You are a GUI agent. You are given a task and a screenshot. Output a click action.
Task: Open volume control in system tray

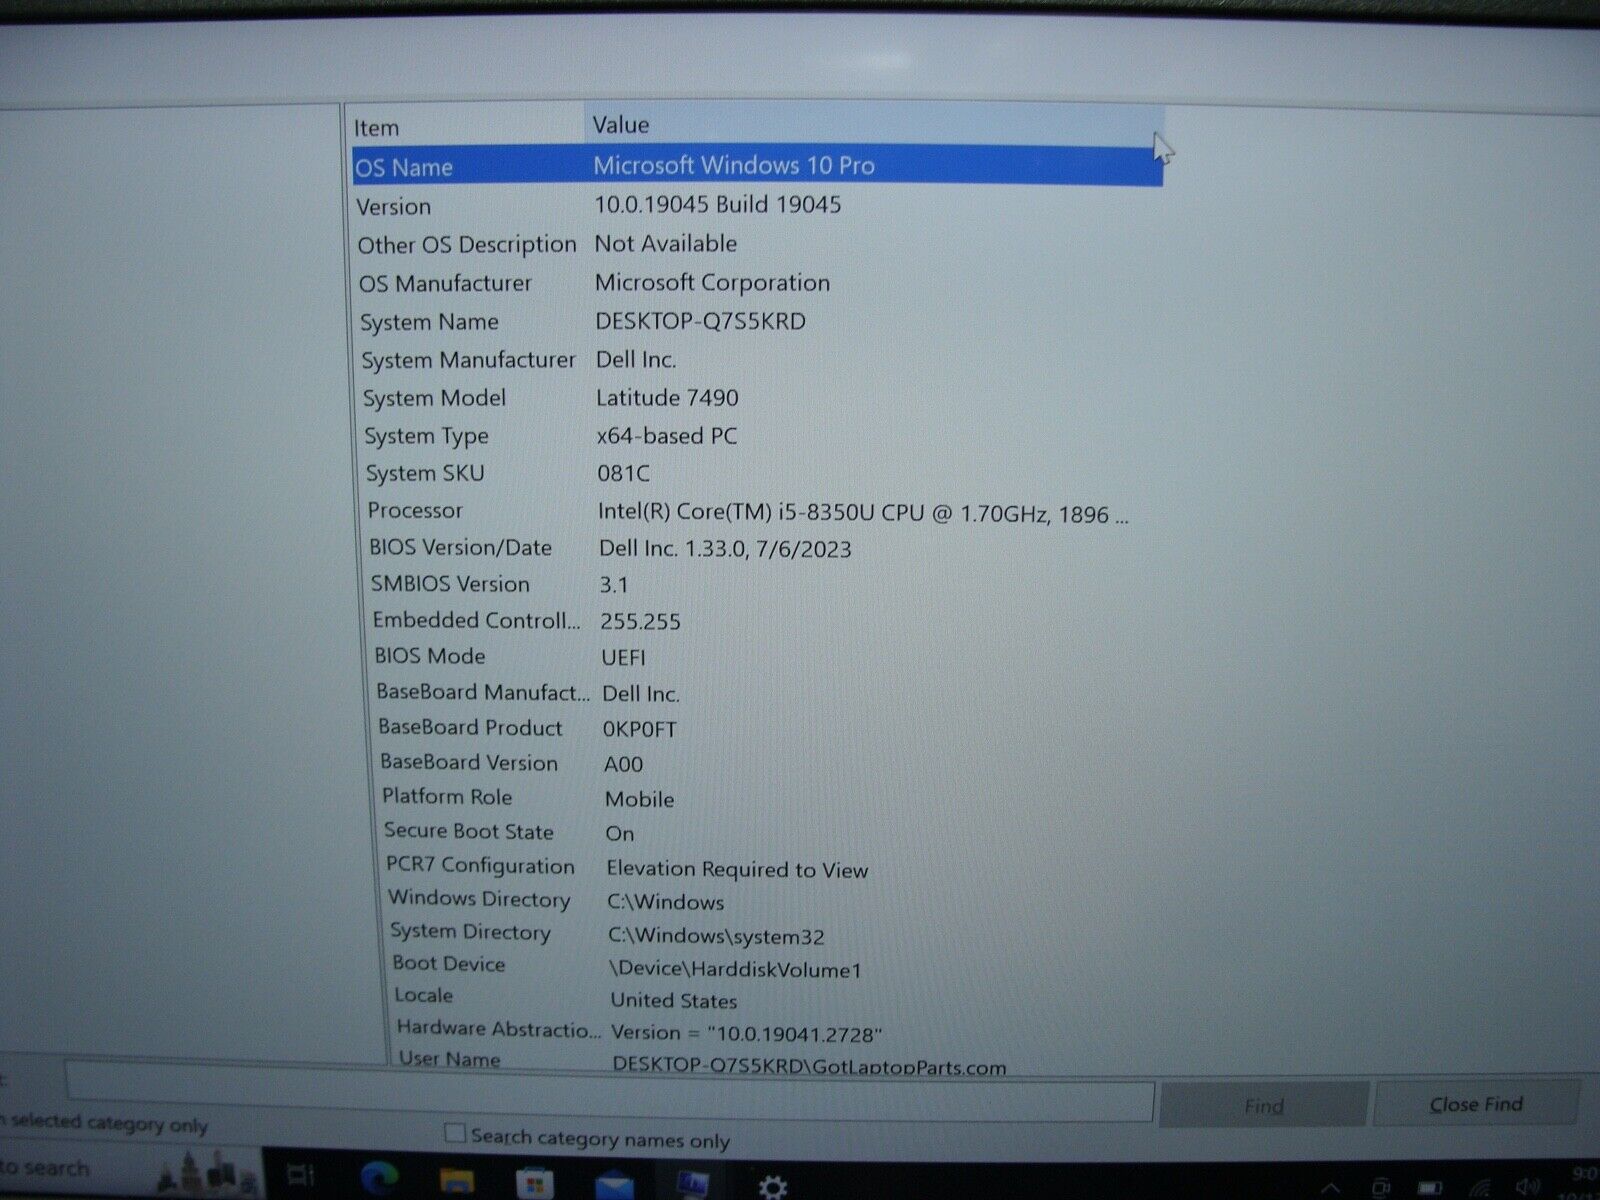click(1527, 1188)
